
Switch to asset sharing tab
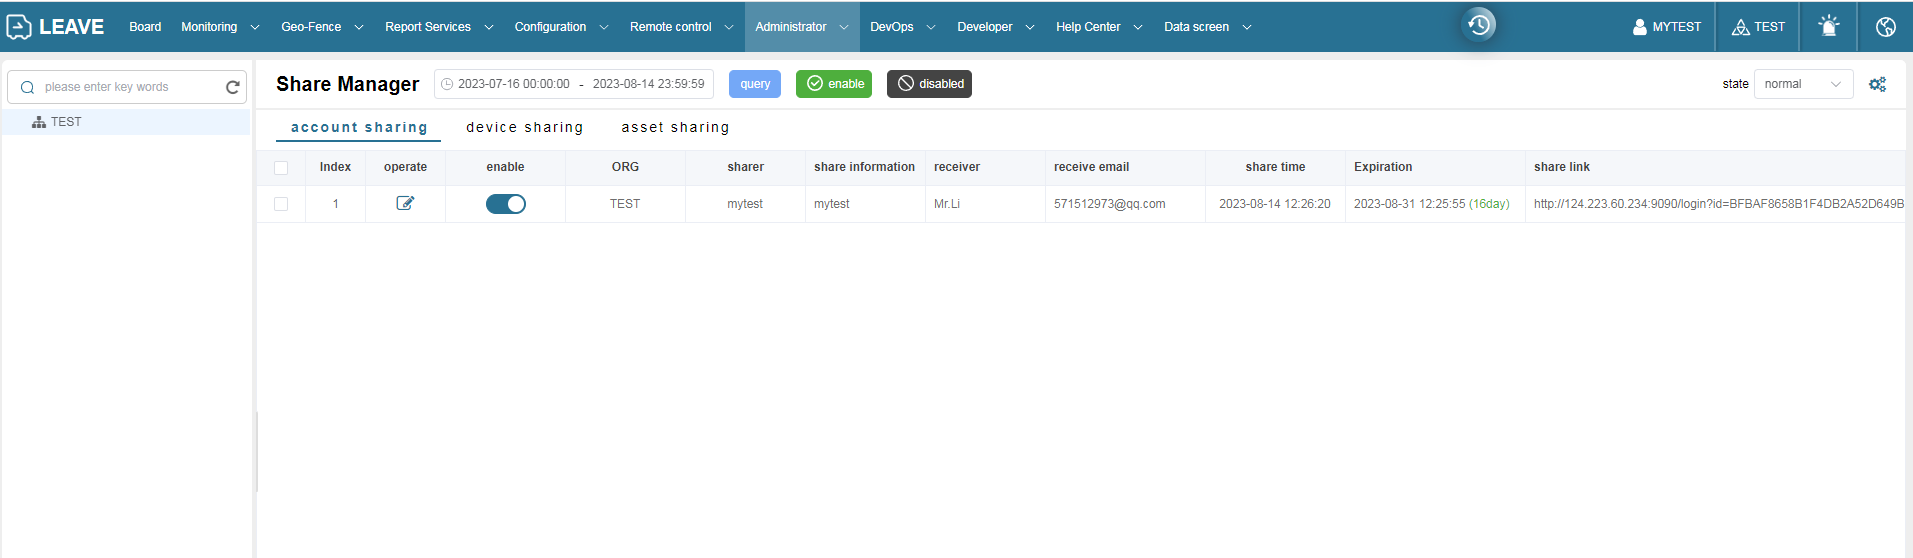tap(675, 127)
